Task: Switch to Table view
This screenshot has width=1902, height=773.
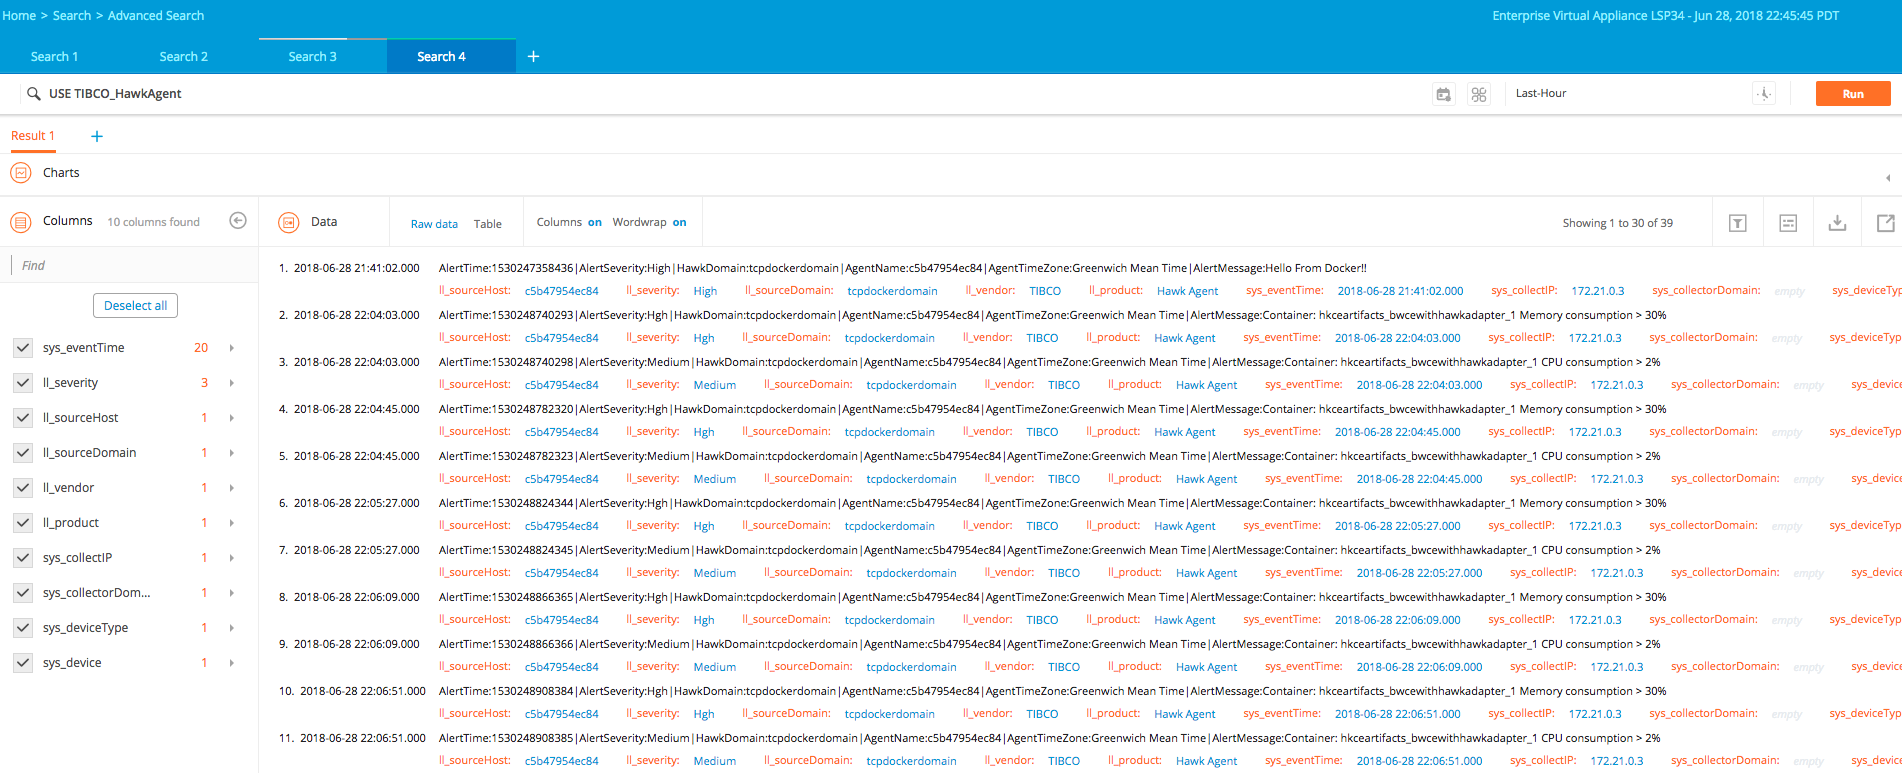Action: pyautogui.click(x=488, y=224)
